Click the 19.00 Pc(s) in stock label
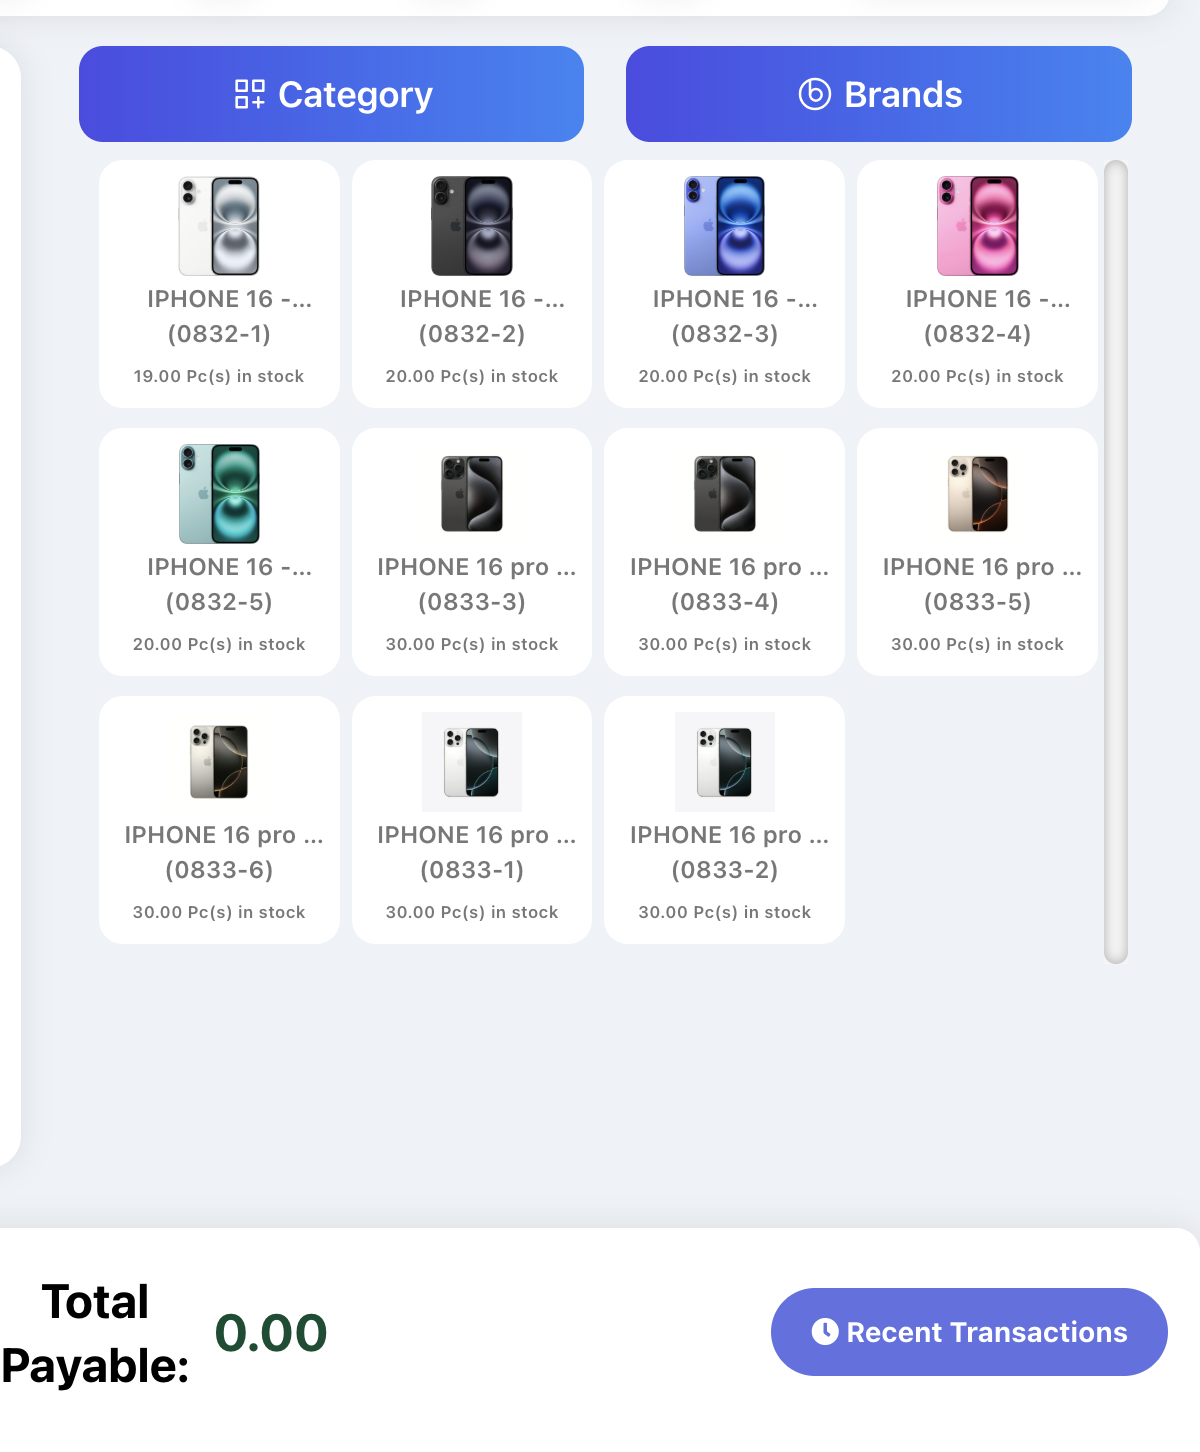Image resolution: width=1200 pixels, height=1452 pixels. [x=219, y=376]
